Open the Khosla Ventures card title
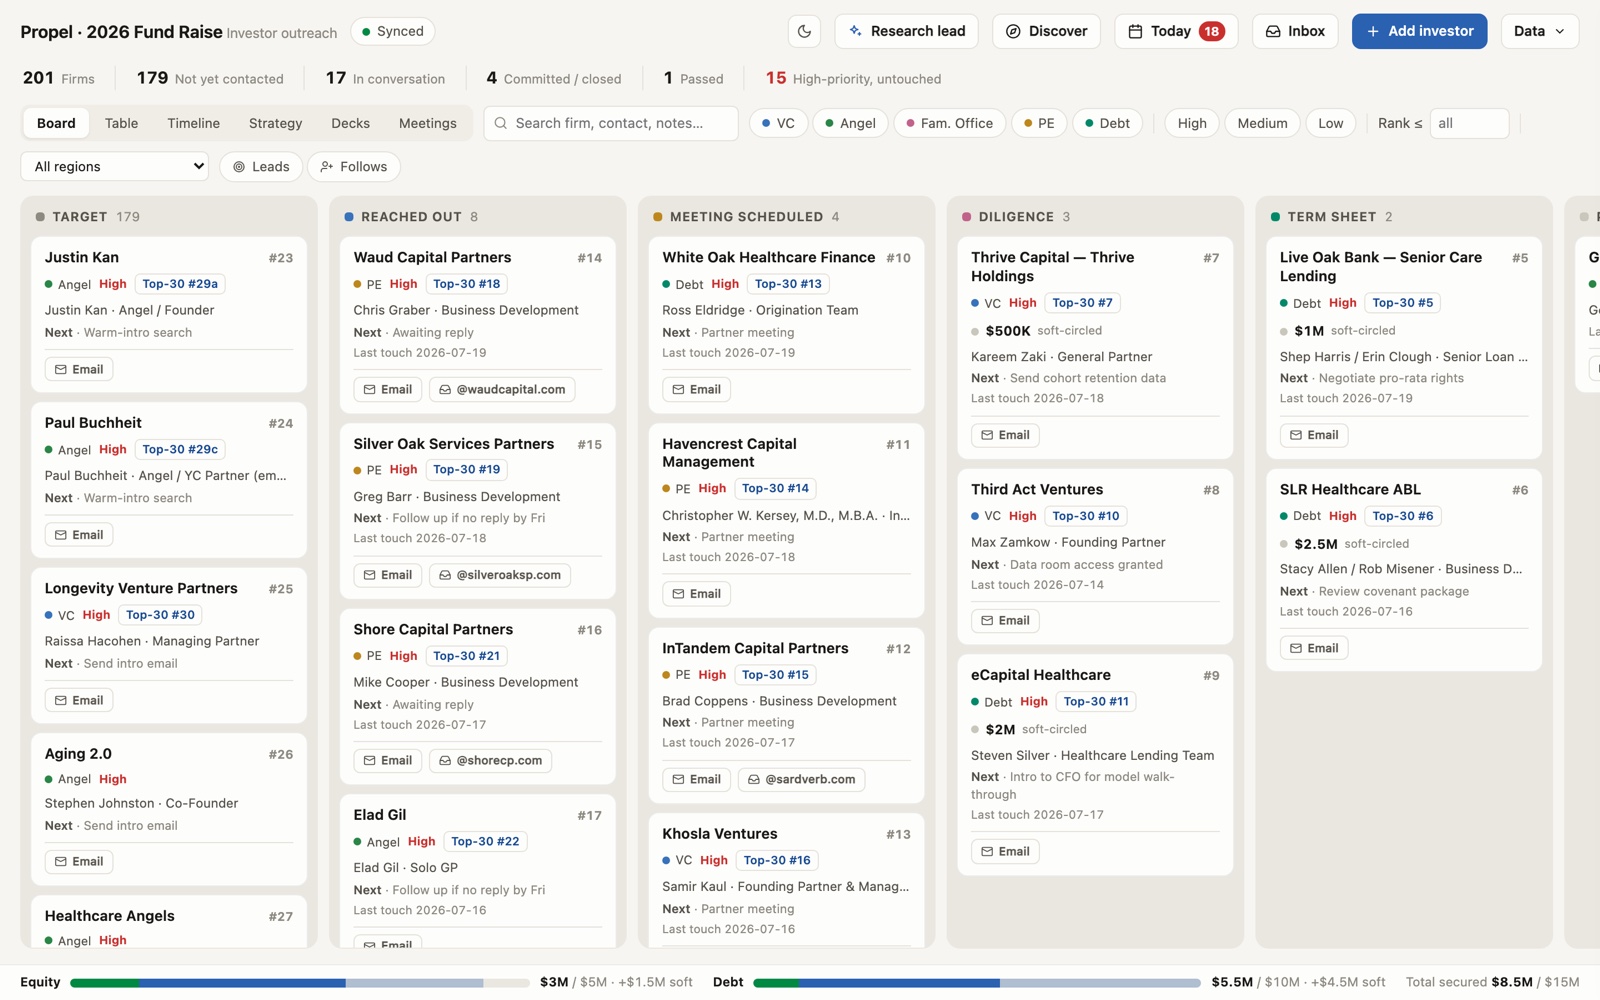The height and width of the screenshot is (1000, 1600). tap(719, 834)
